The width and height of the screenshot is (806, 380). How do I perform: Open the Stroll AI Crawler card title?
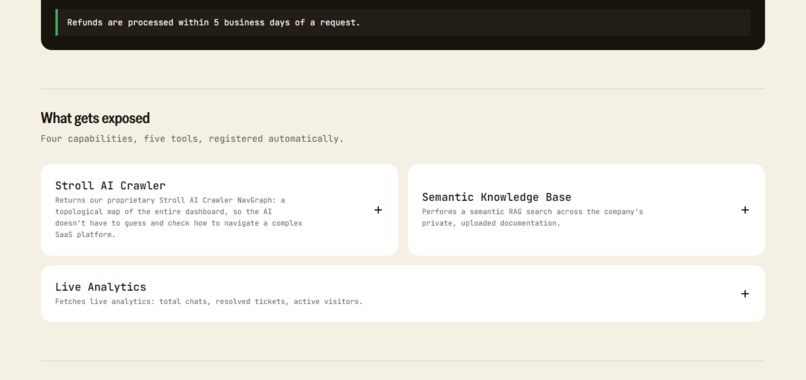(x=110, y=186)
